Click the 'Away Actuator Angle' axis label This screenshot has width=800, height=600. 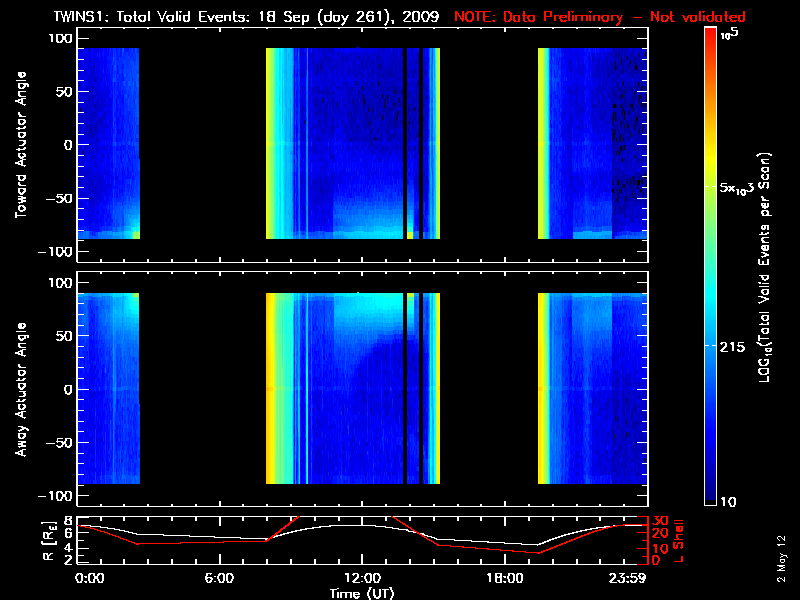click(21, 389)
